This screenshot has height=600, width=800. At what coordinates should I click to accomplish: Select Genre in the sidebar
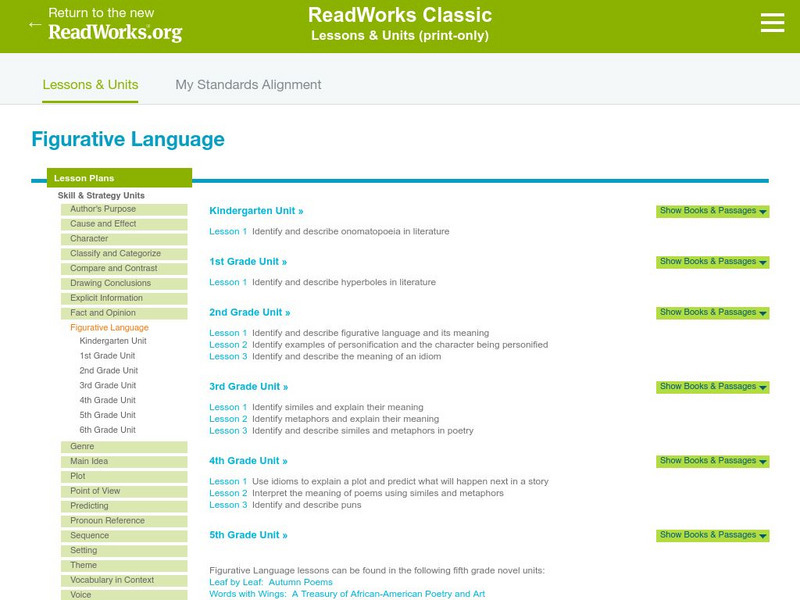point(124,447)
